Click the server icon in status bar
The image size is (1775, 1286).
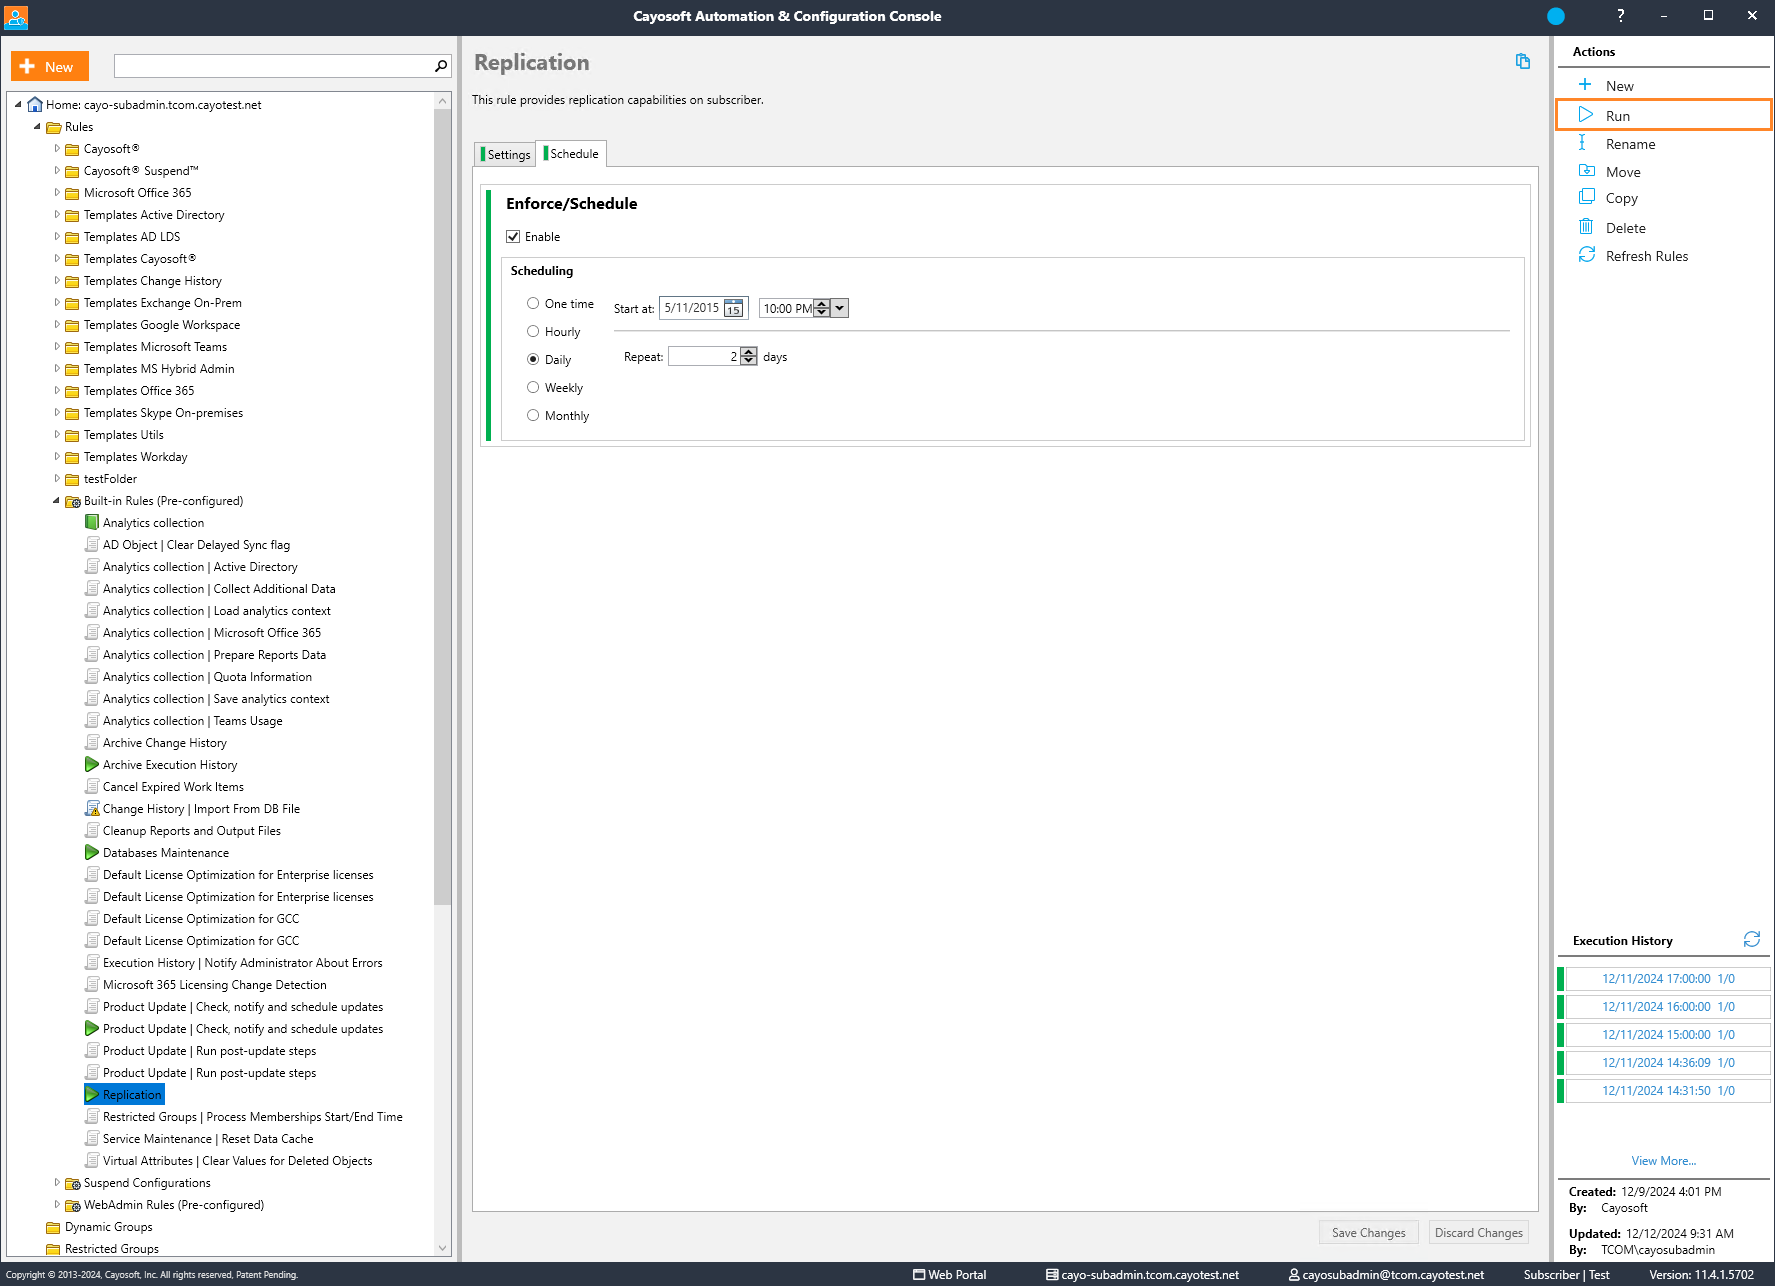(1052, 1275)
